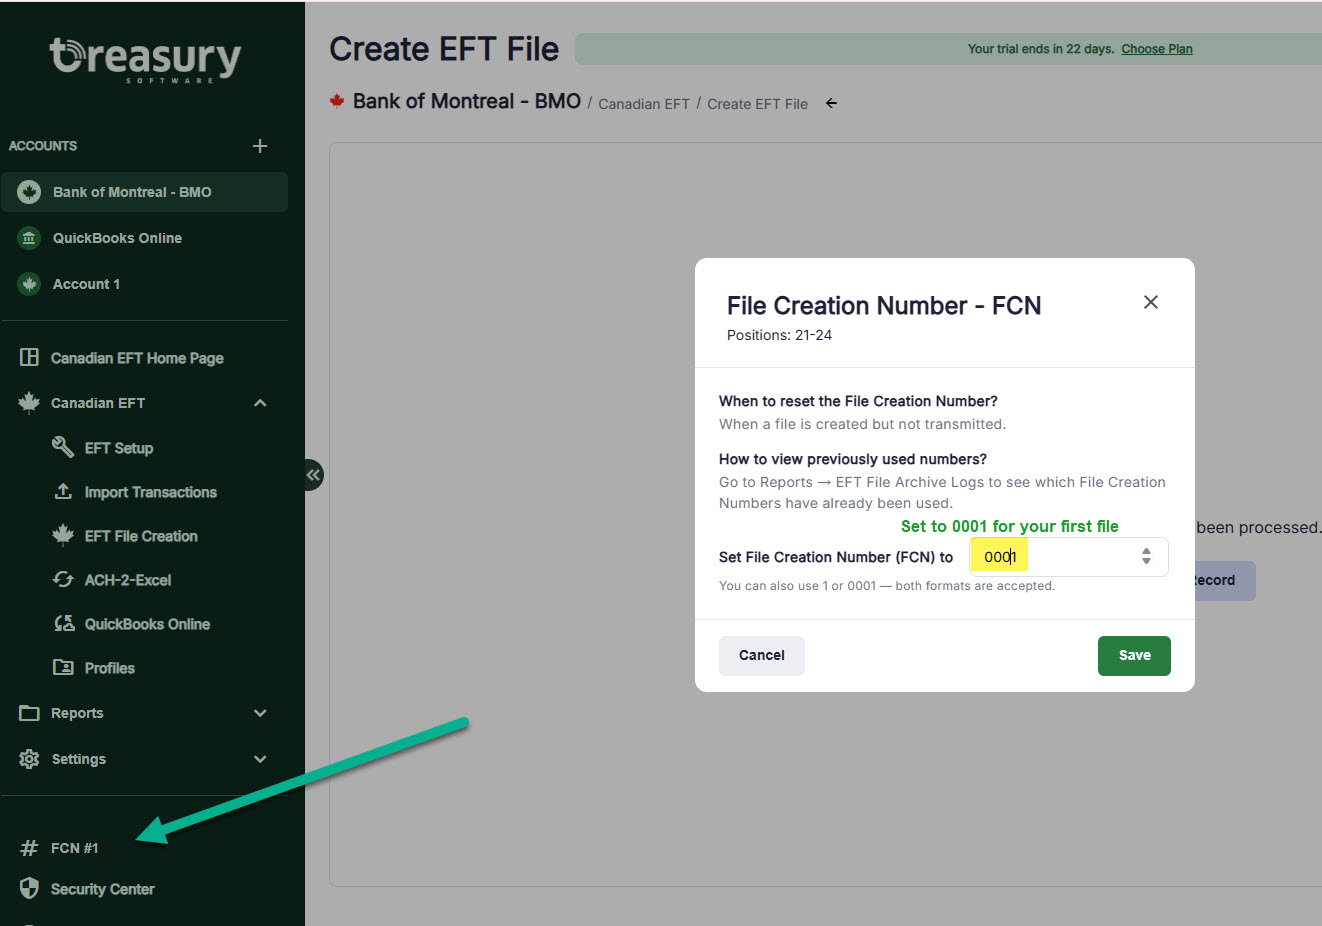Click the Import Transactions upload icon
Image resolution: width=1322 pixels, height=926 pixels.
63,491
